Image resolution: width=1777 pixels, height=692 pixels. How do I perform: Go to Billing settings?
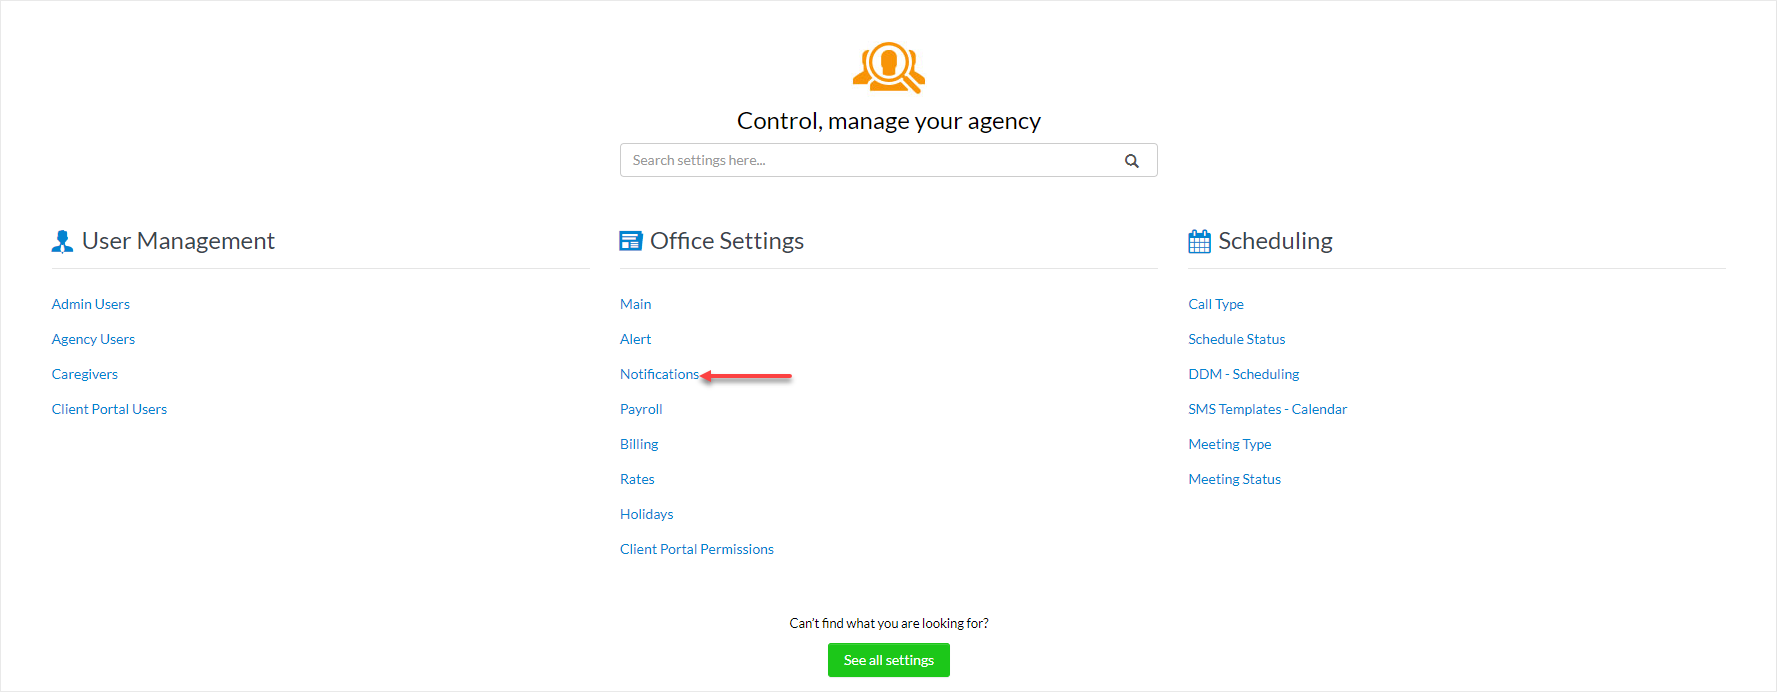[639, 444]
